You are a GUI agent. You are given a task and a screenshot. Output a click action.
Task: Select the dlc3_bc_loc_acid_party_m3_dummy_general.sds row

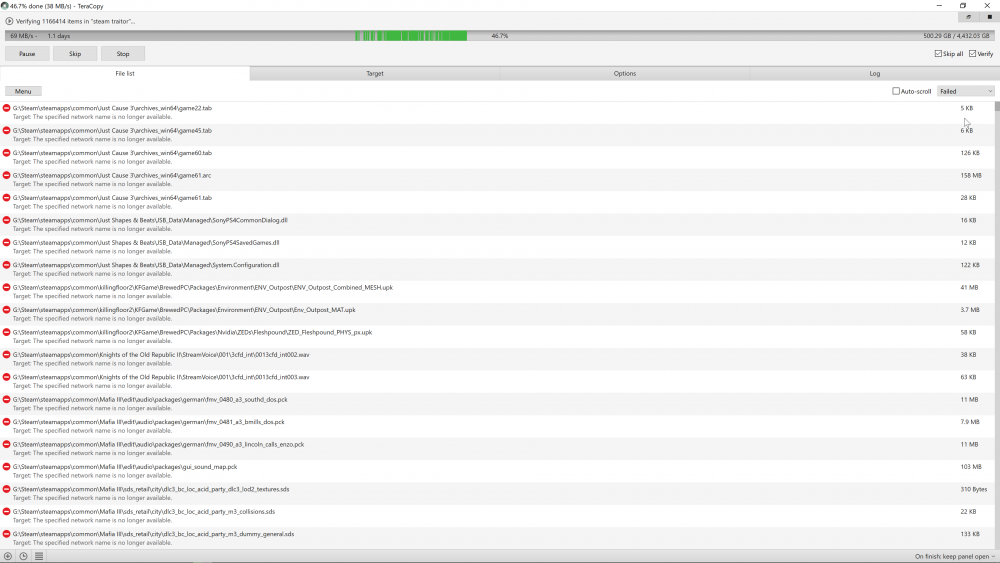(x=497, y=538)
